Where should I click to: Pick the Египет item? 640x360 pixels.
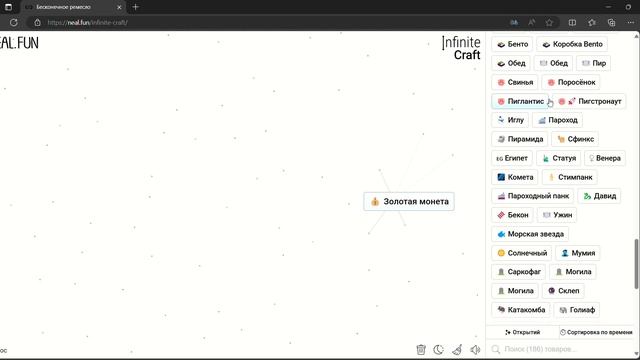tap(512, 158)
